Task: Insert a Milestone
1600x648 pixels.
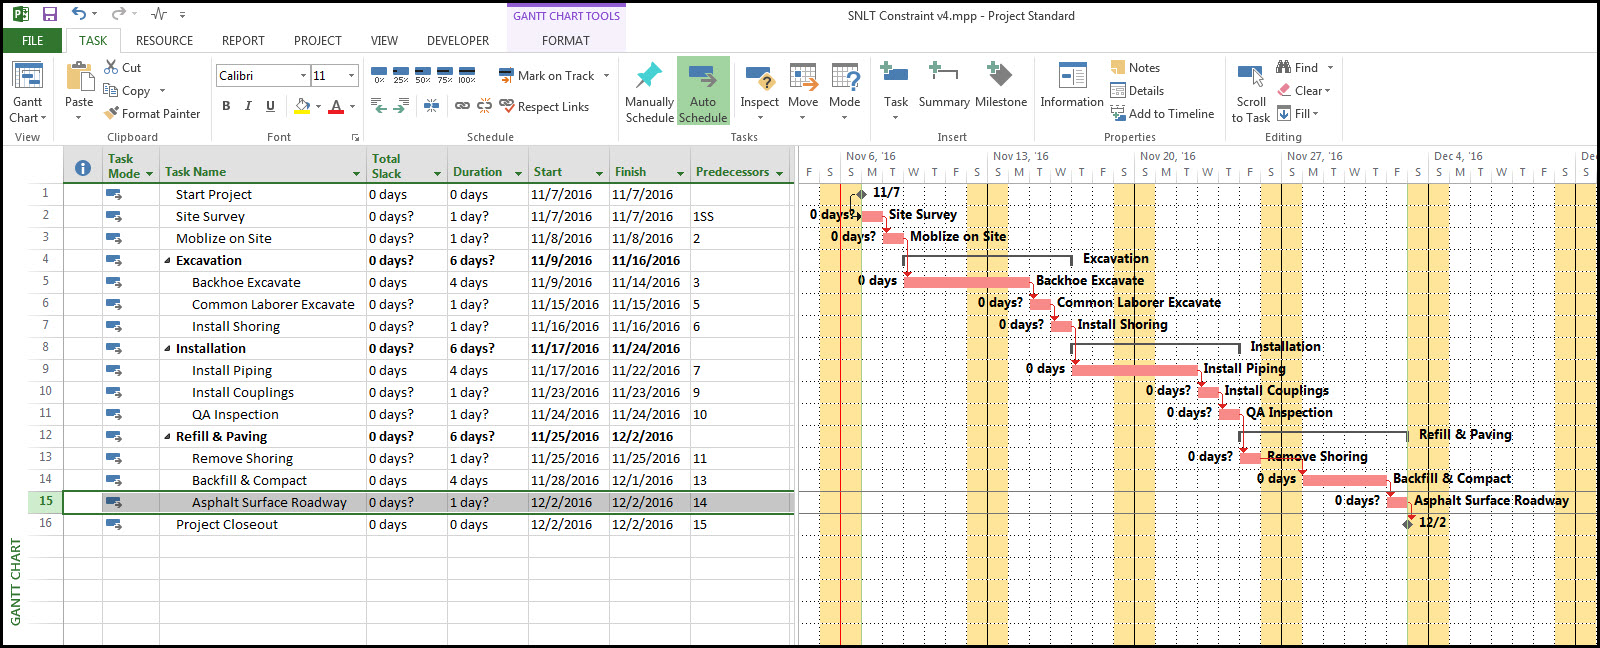Action: click(1001, 86)
